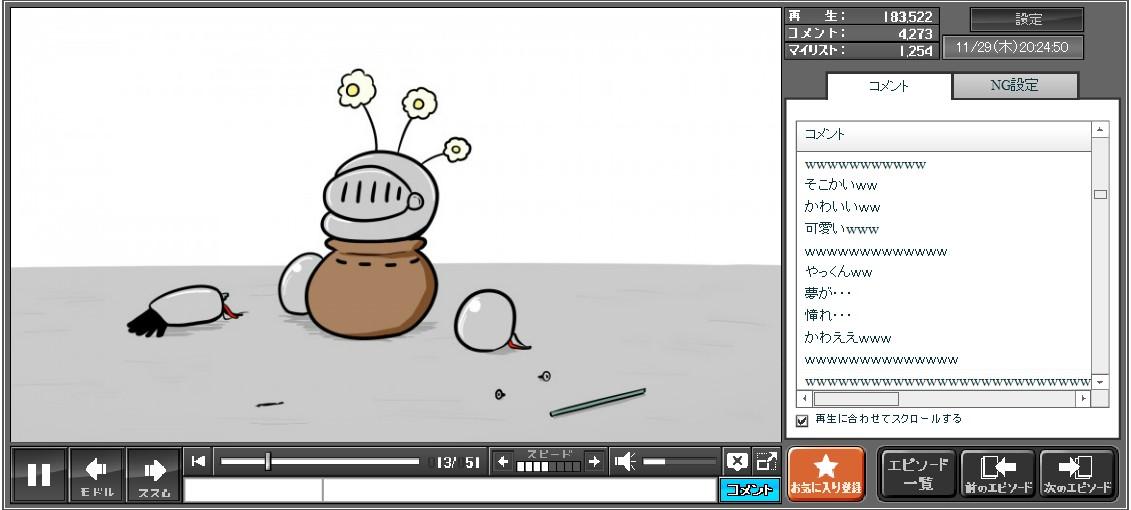The height and width of the screenshot is (510, 1131).
Task: Click the ススム forward arrow button
Action: (x=154, y=474)
